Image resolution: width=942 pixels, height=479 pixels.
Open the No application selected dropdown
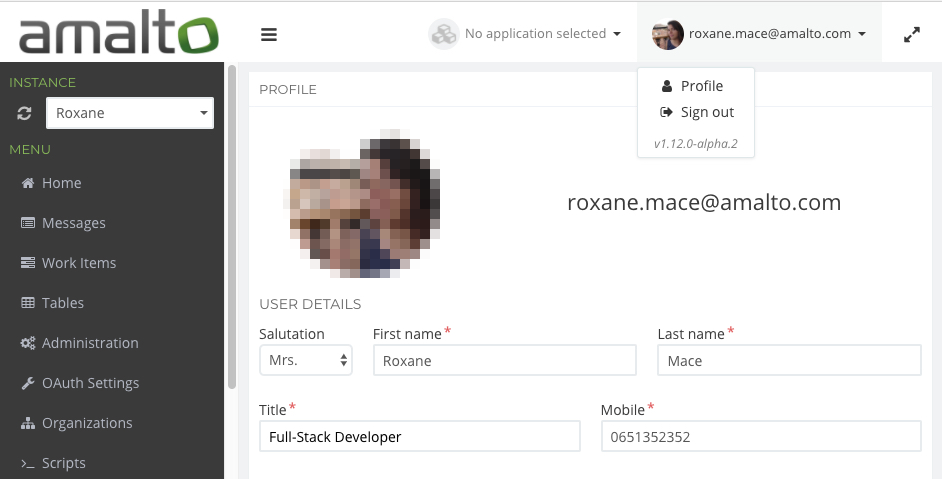tap(526, 34)
